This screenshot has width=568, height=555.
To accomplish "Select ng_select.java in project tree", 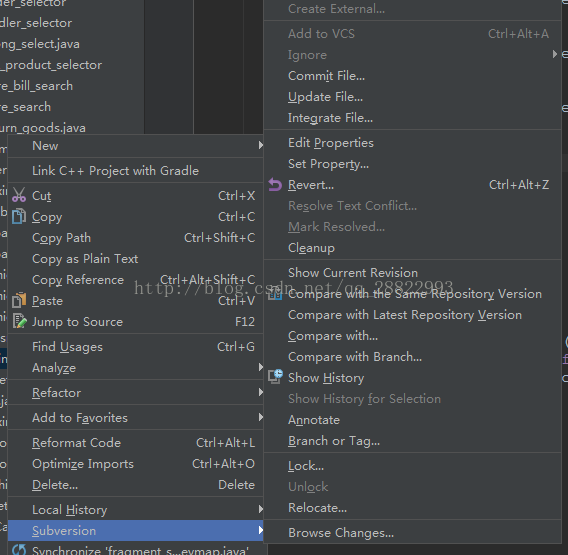I will (40, 44).
